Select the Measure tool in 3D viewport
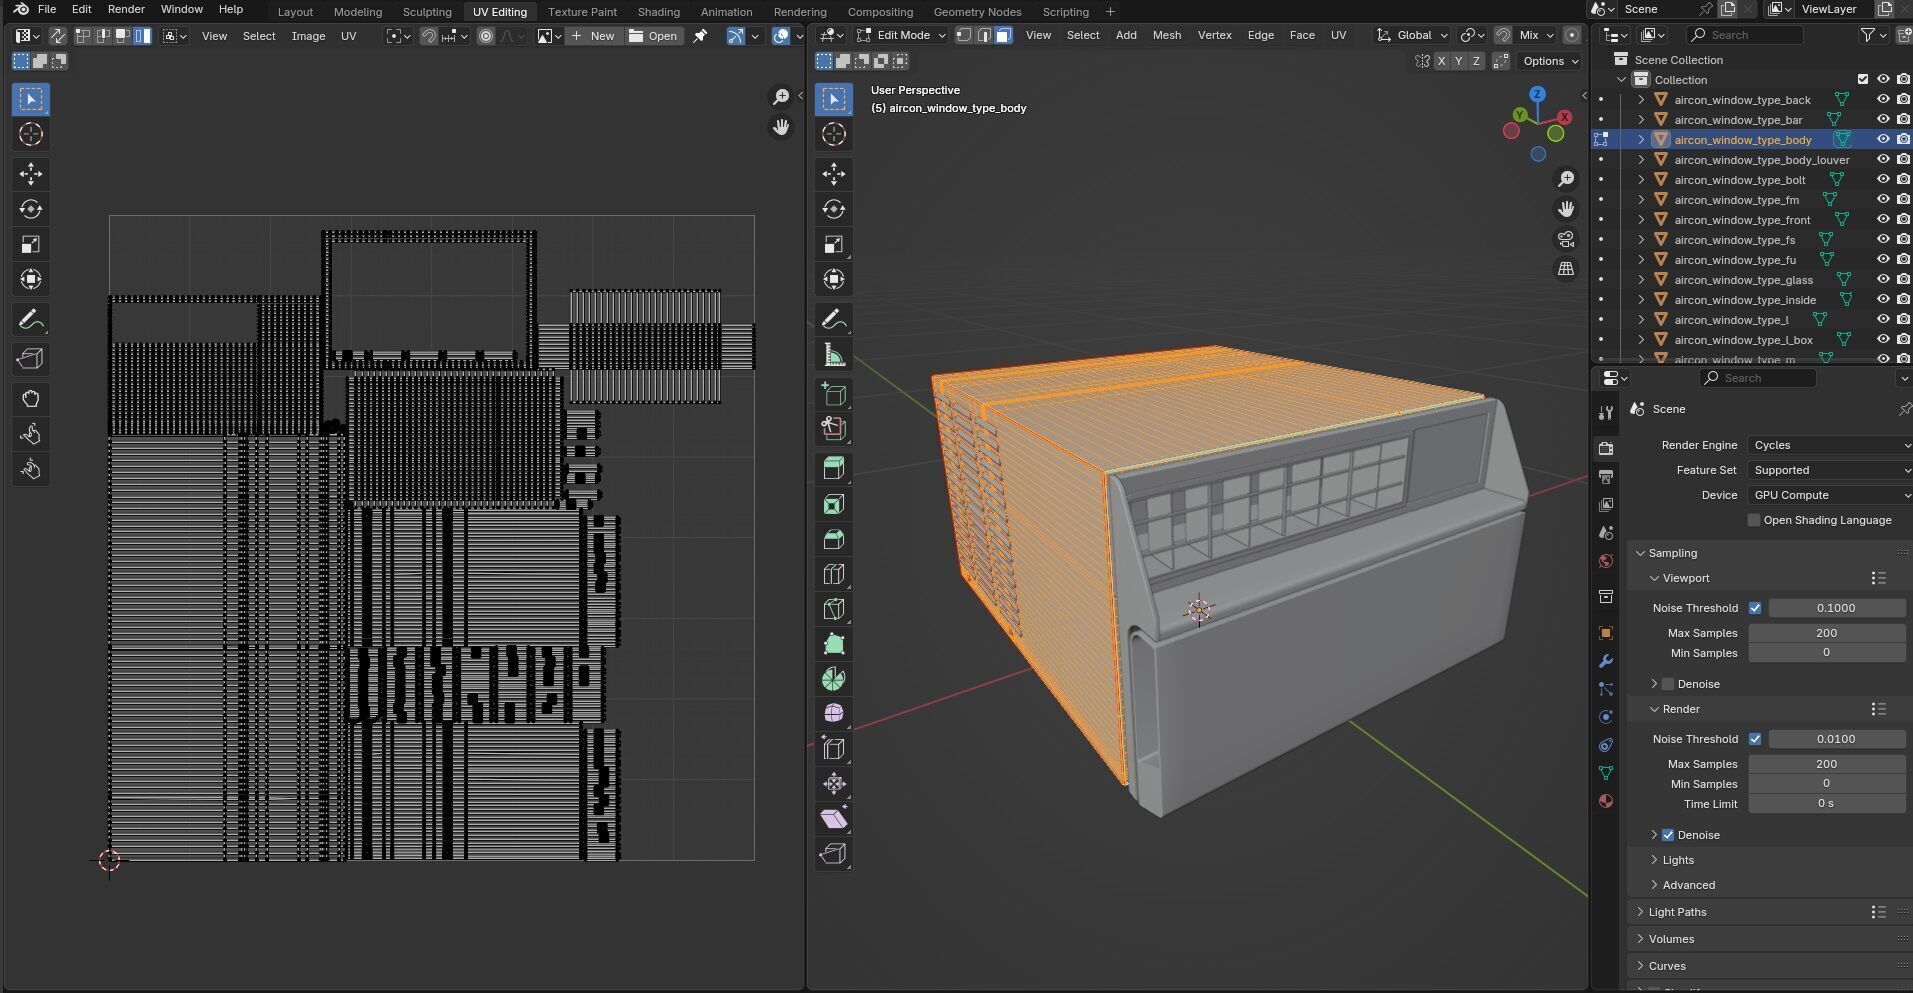The height and width of the screenshot is (993, 1913). [834, 355]
